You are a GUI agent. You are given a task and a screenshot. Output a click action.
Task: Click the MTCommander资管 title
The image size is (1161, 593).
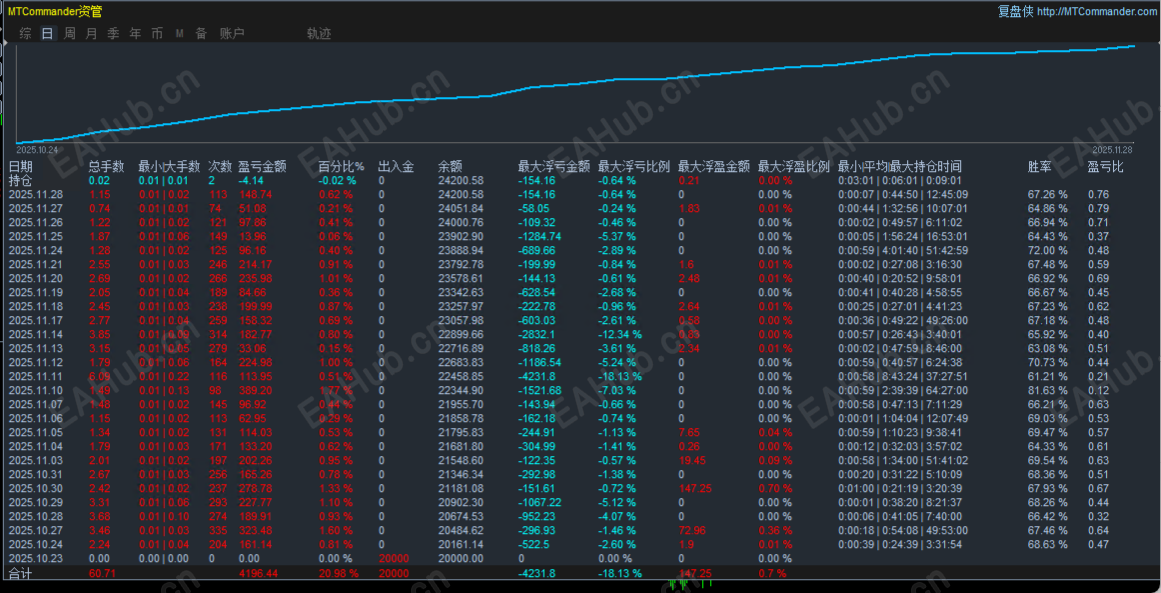[x=55, y=11]
